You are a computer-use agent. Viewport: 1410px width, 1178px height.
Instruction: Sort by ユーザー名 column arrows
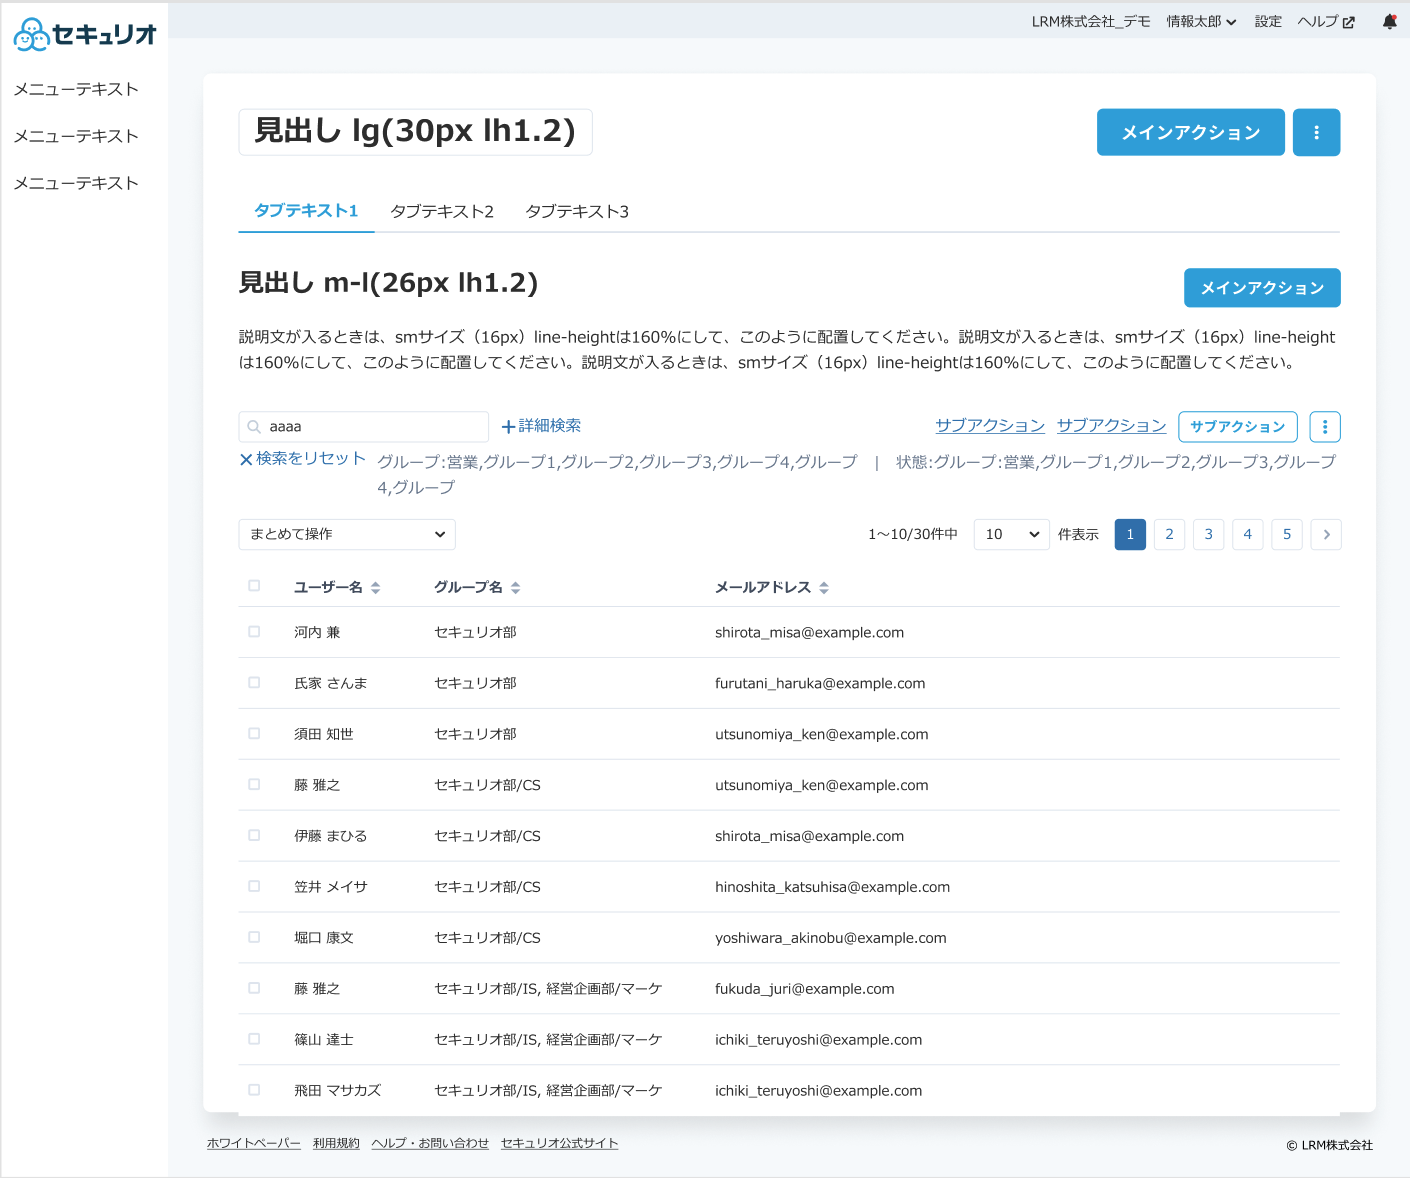(376, 588)
